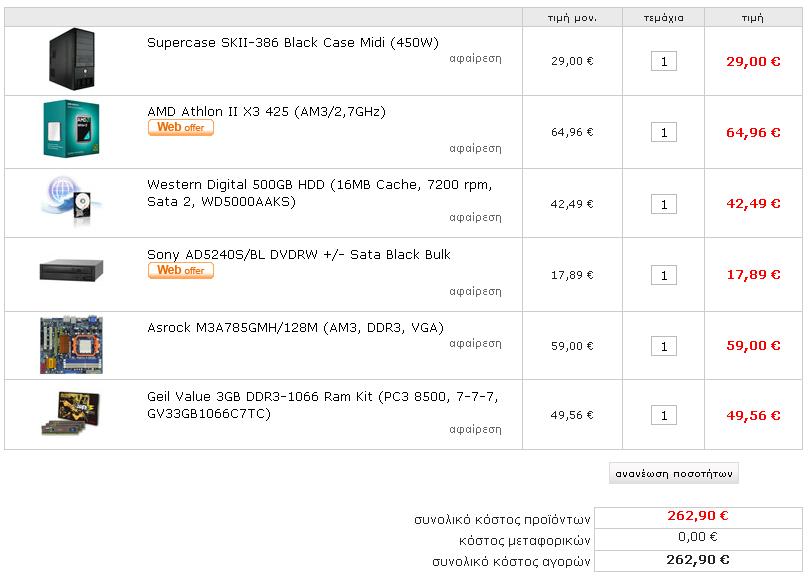Click the Asrock motherboard image

tap(71, 345)
